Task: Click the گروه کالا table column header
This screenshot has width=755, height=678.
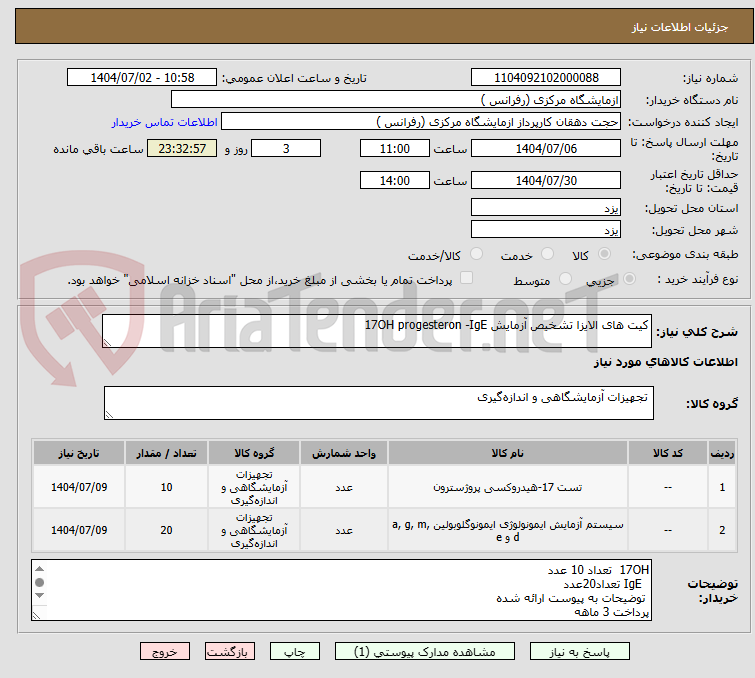Action: pyautogui.click(x=254, y=453)
